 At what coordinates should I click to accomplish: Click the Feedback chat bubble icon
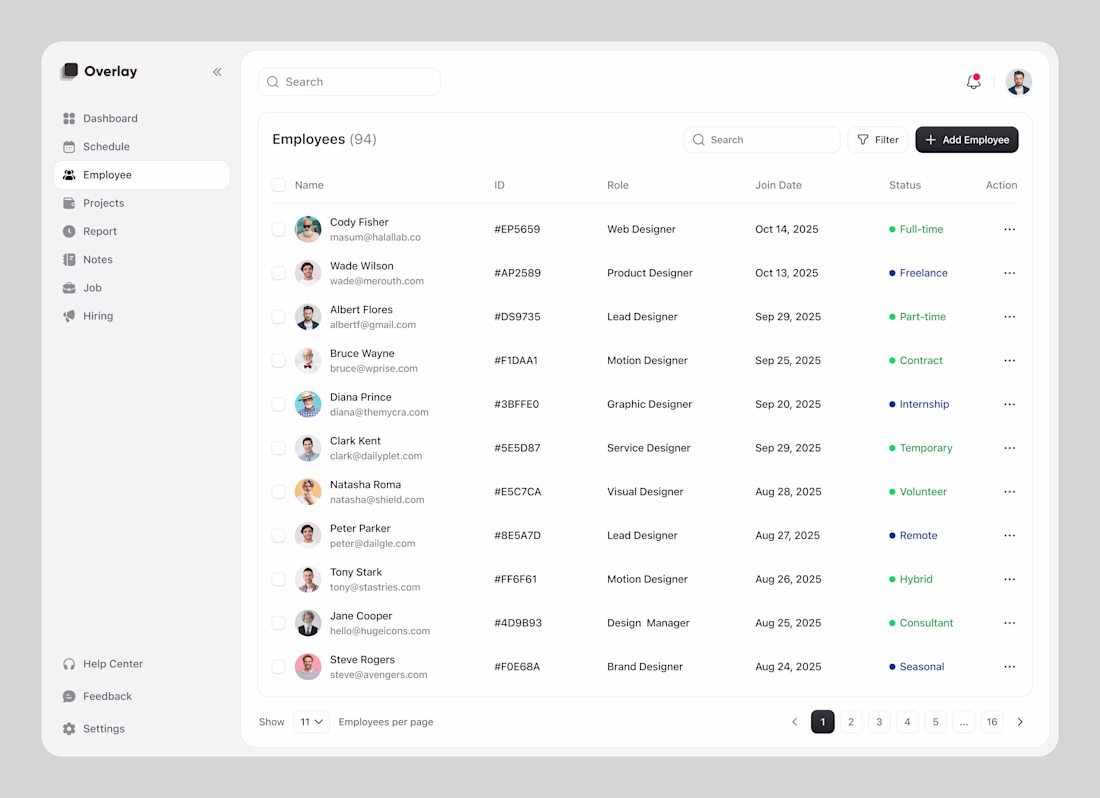69,696
